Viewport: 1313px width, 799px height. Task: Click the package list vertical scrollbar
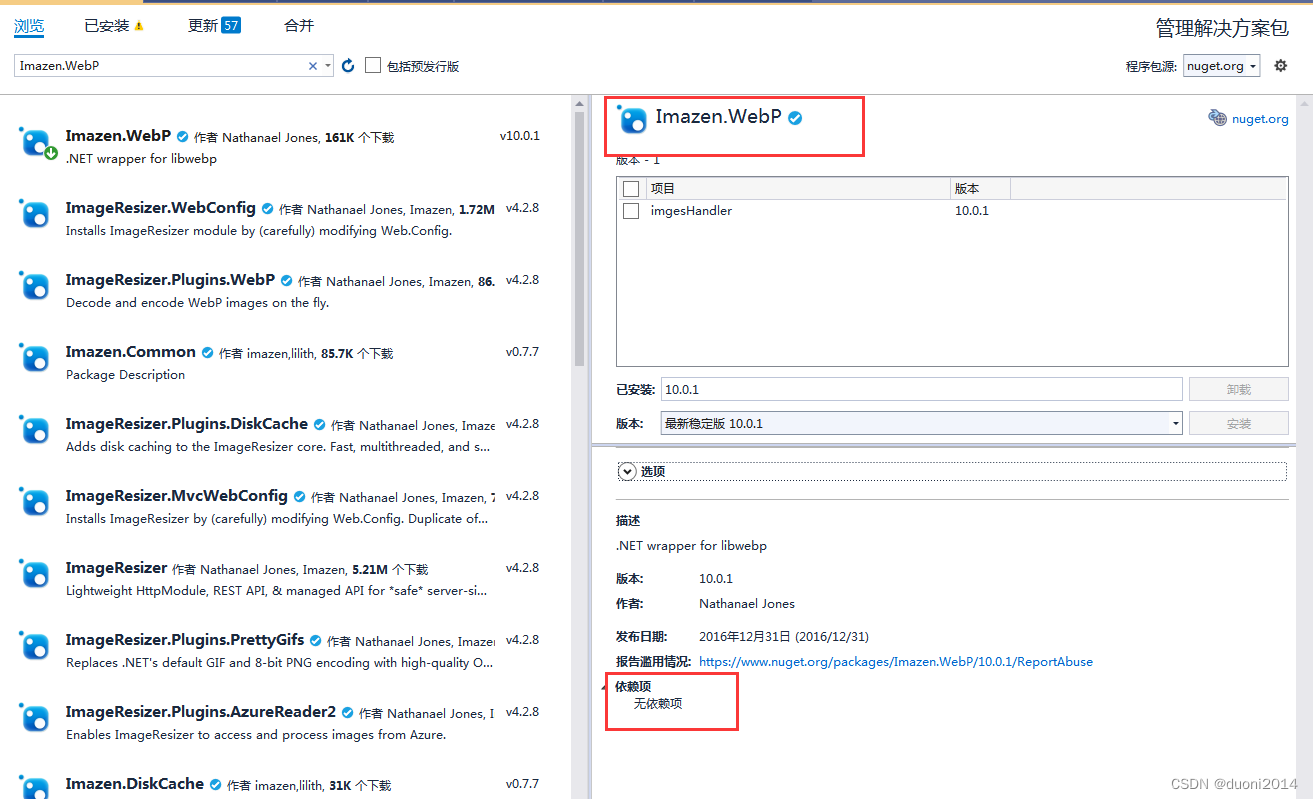point(579,240)
